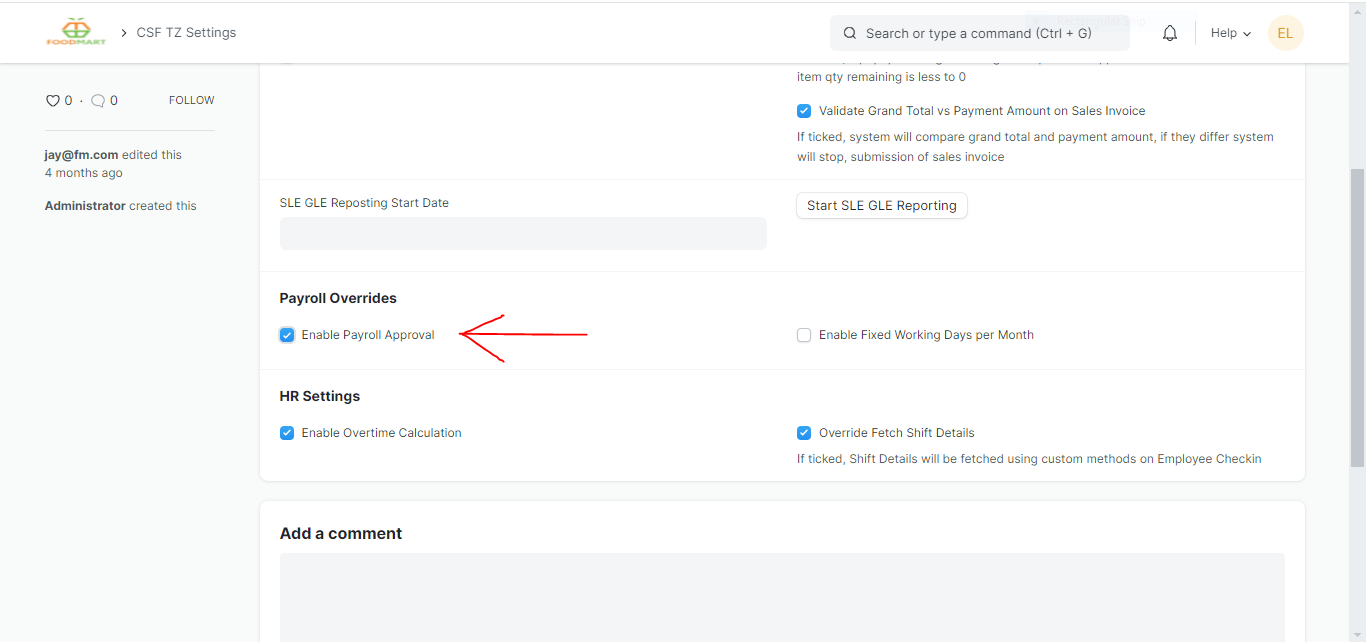Open the EL user avatar menu
This screenshot has height=642, width=1366.
1285,33
